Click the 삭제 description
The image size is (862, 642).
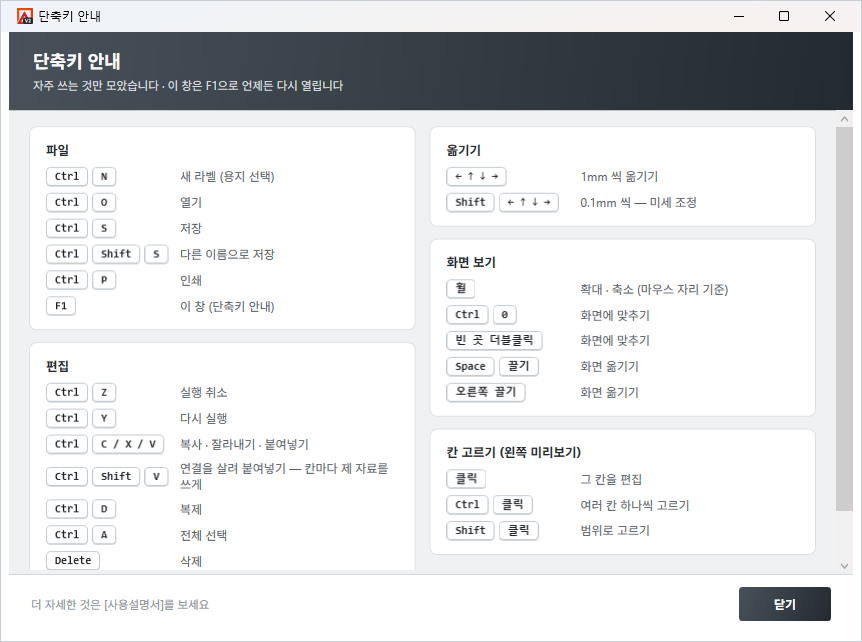[x=191, y=561]
